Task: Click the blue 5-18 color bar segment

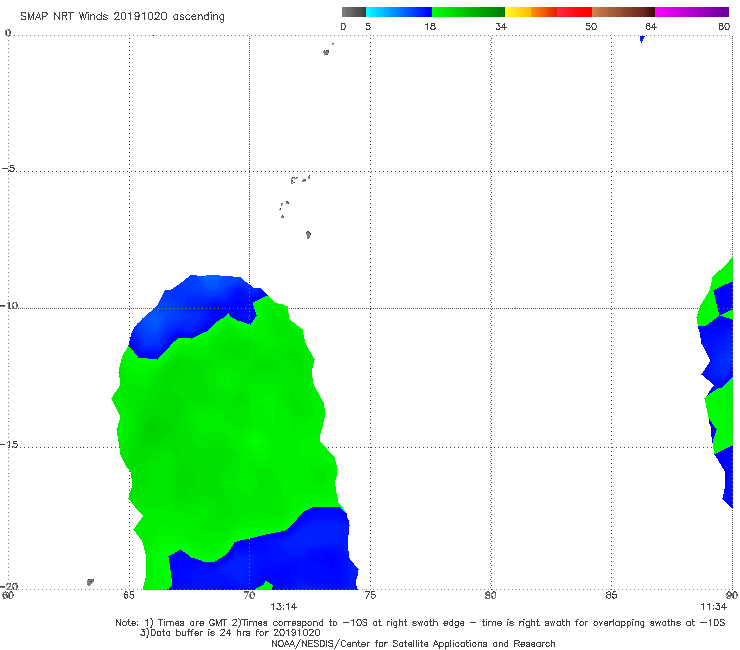Action: click(x=399, y=12)
